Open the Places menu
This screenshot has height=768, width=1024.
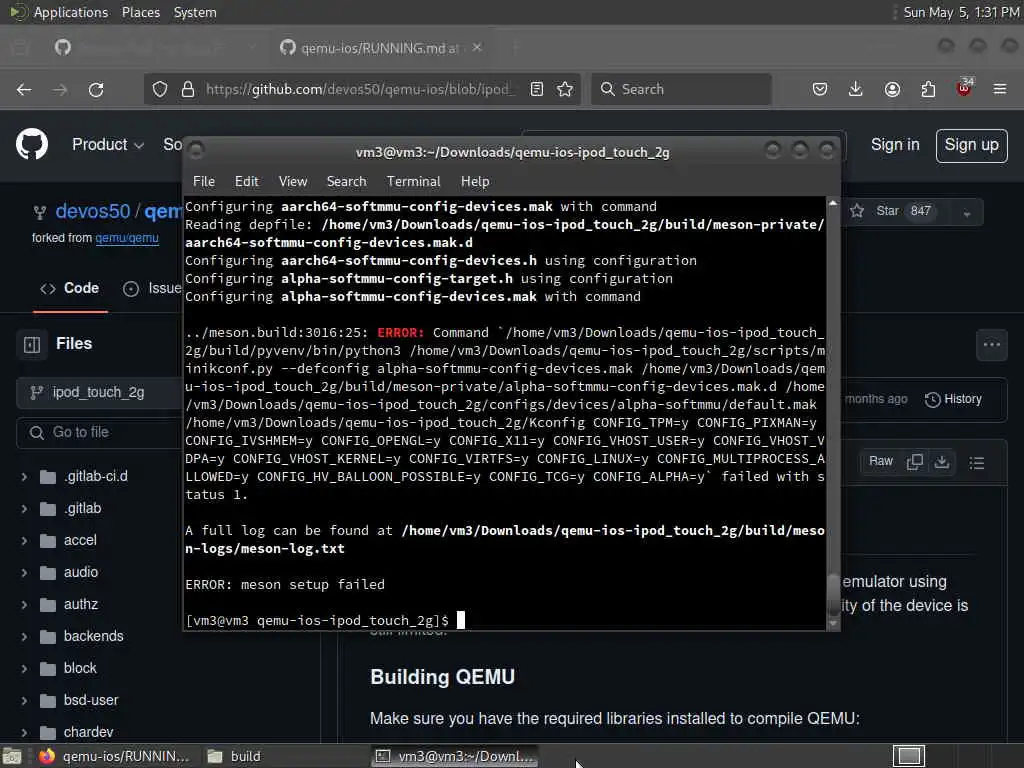[140, 12]
